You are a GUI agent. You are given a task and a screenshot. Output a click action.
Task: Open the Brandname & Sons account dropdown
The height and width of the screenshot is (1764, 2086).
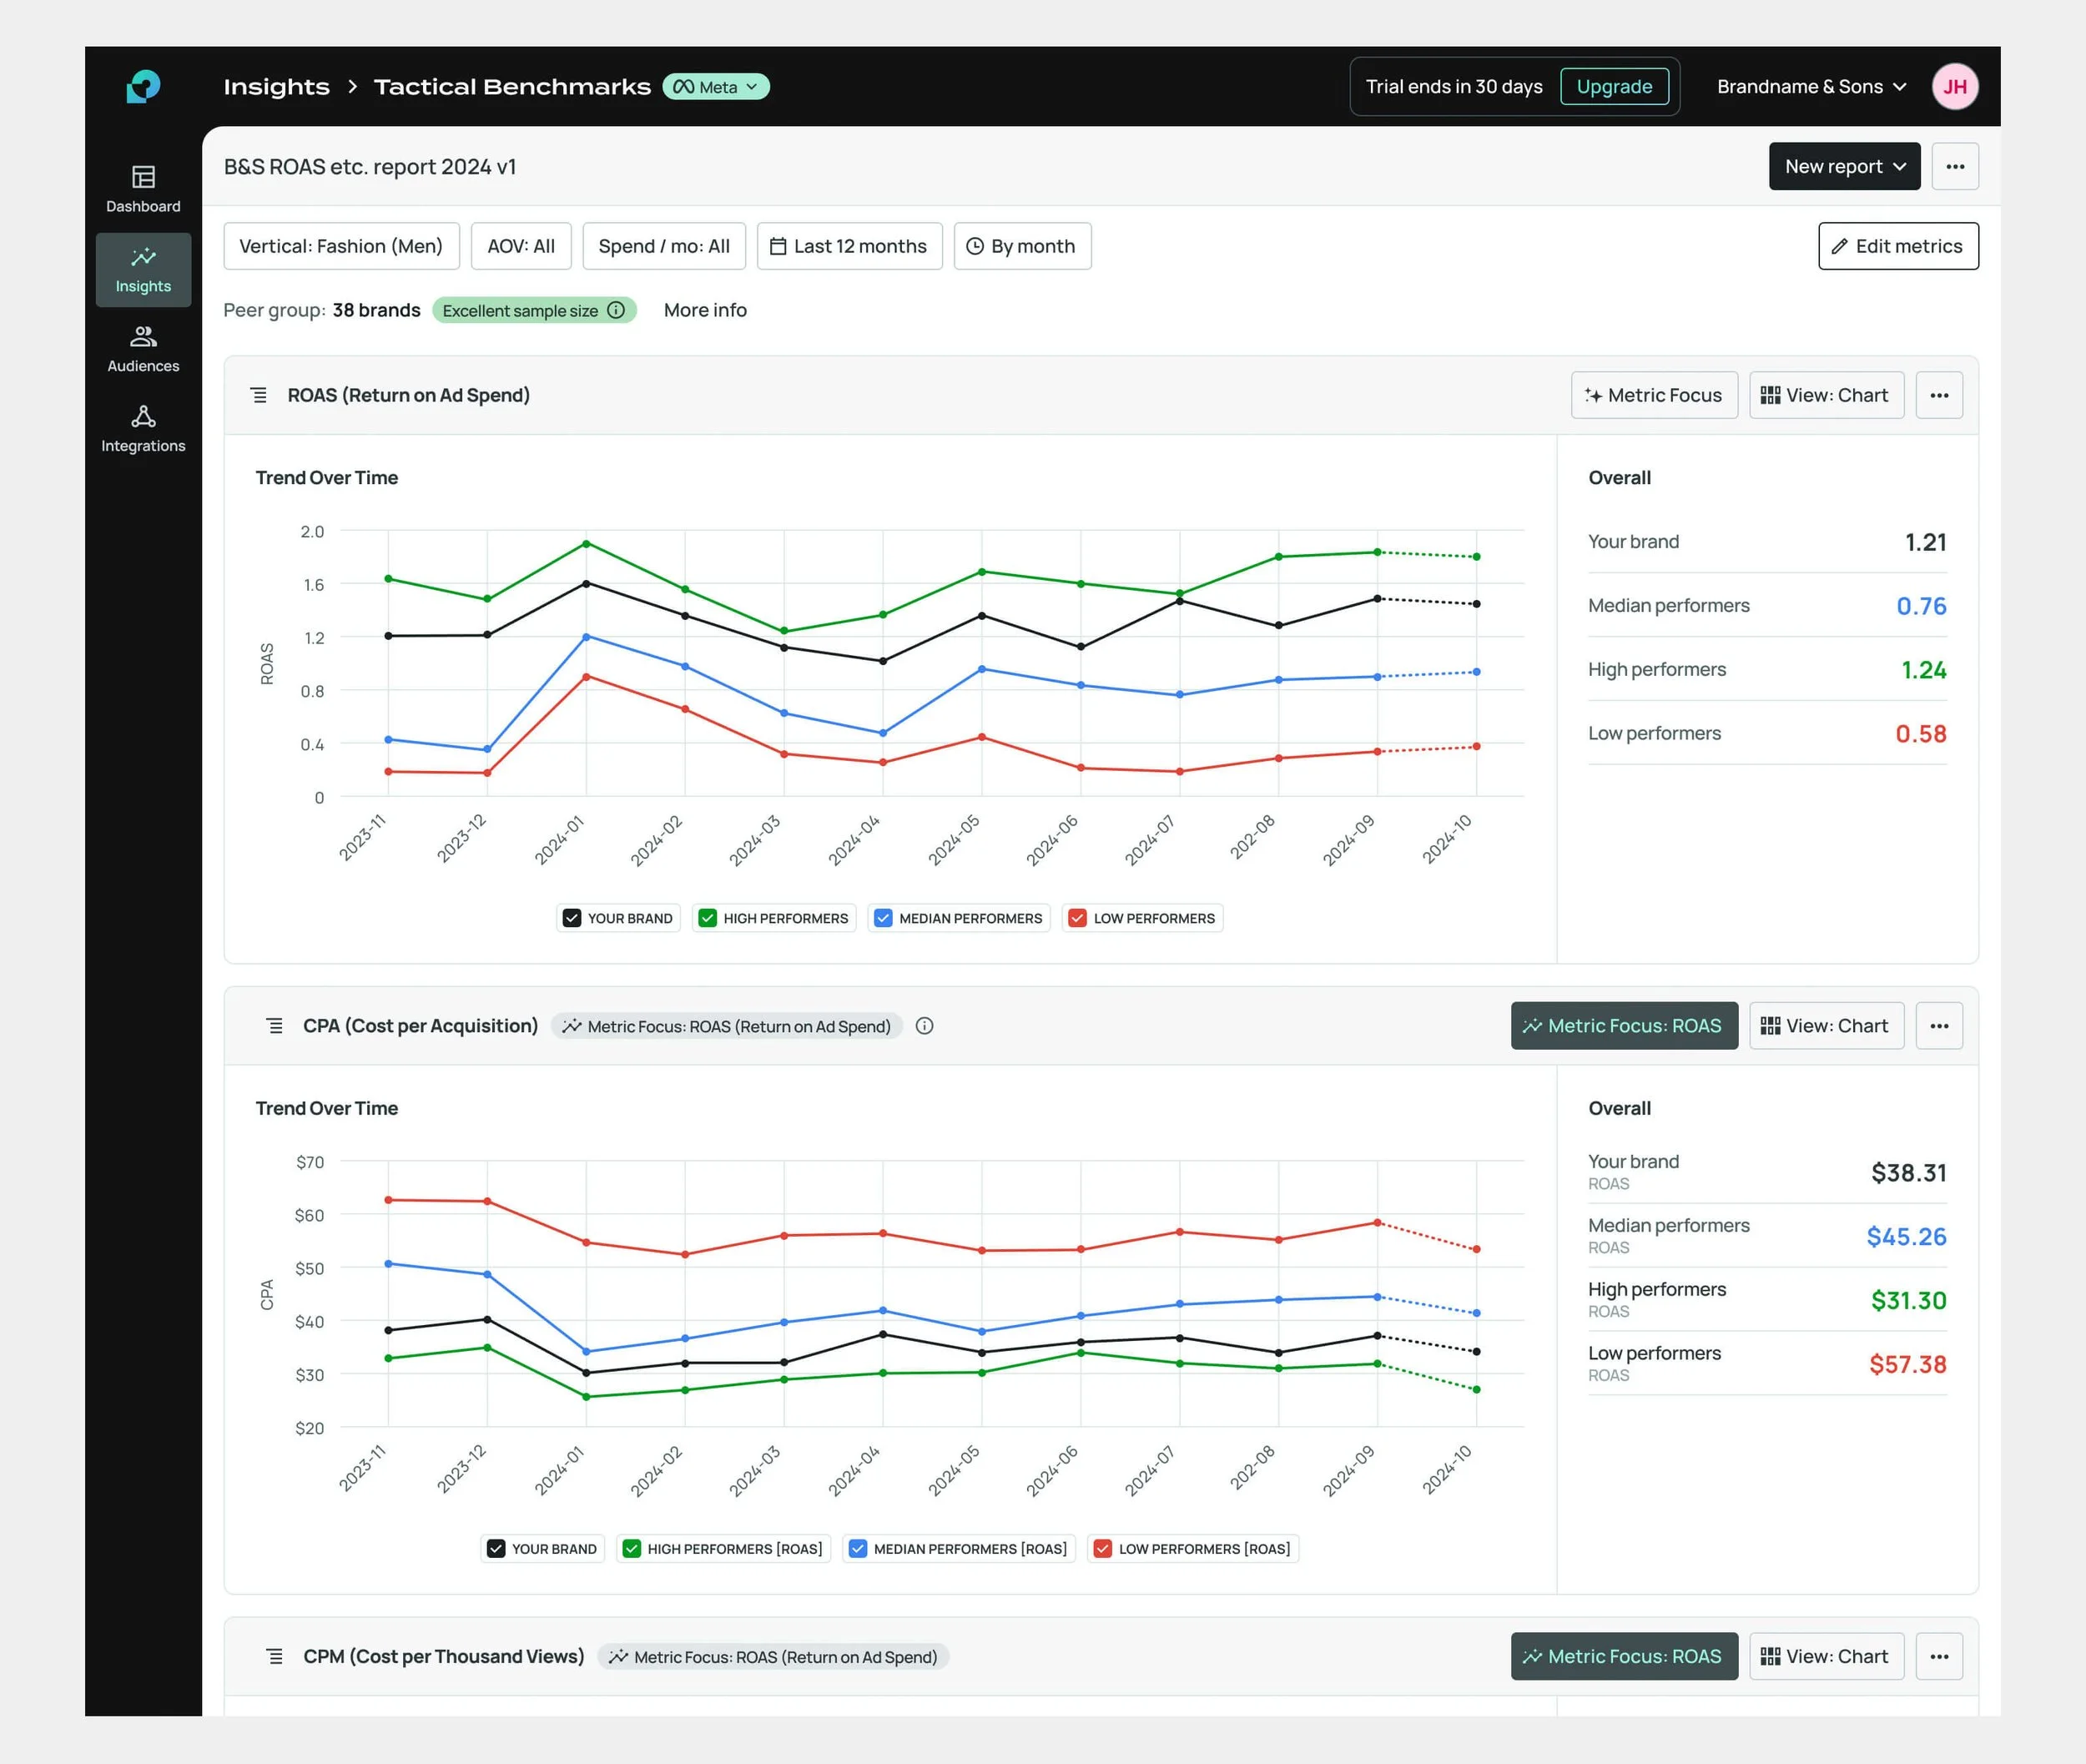tap(1810, 87)
